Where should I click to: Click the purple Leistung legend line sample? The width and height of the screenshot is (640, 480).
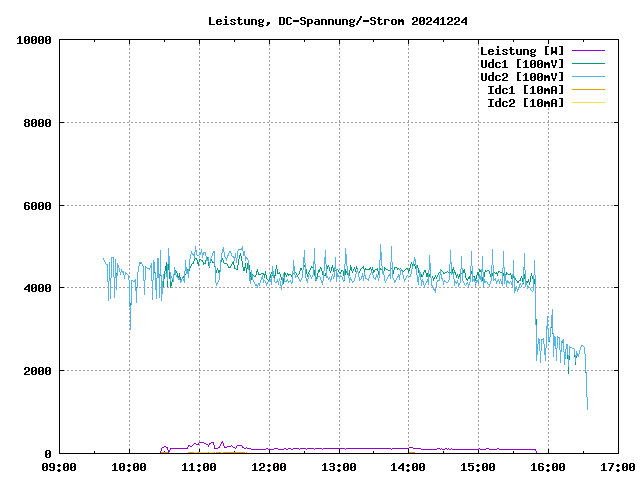pos(587,50)
